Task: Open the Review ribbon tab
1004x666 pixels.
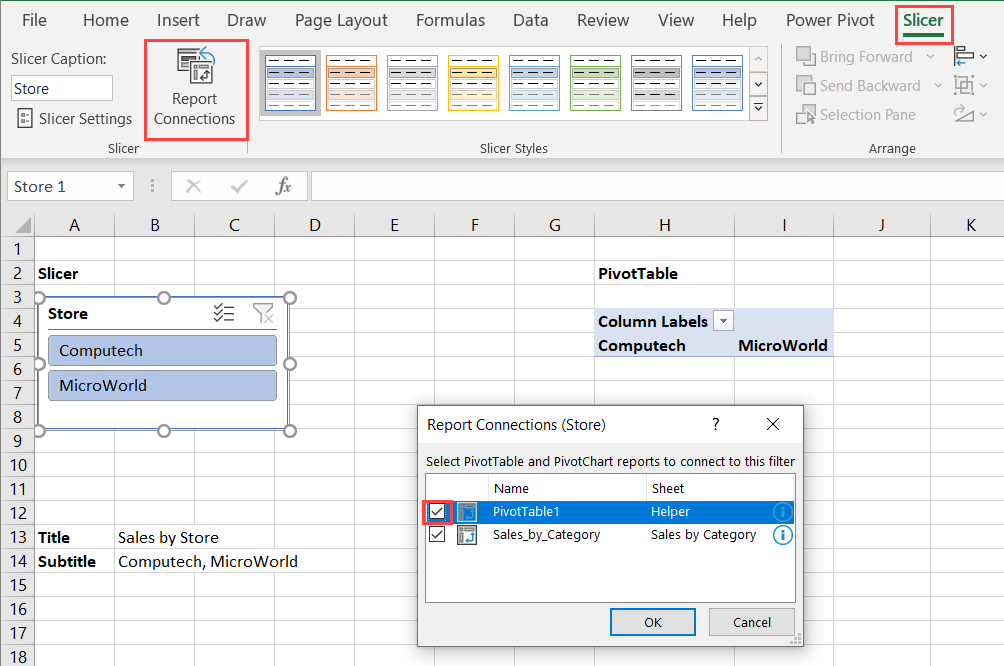Action: click(x=603, y=20)
